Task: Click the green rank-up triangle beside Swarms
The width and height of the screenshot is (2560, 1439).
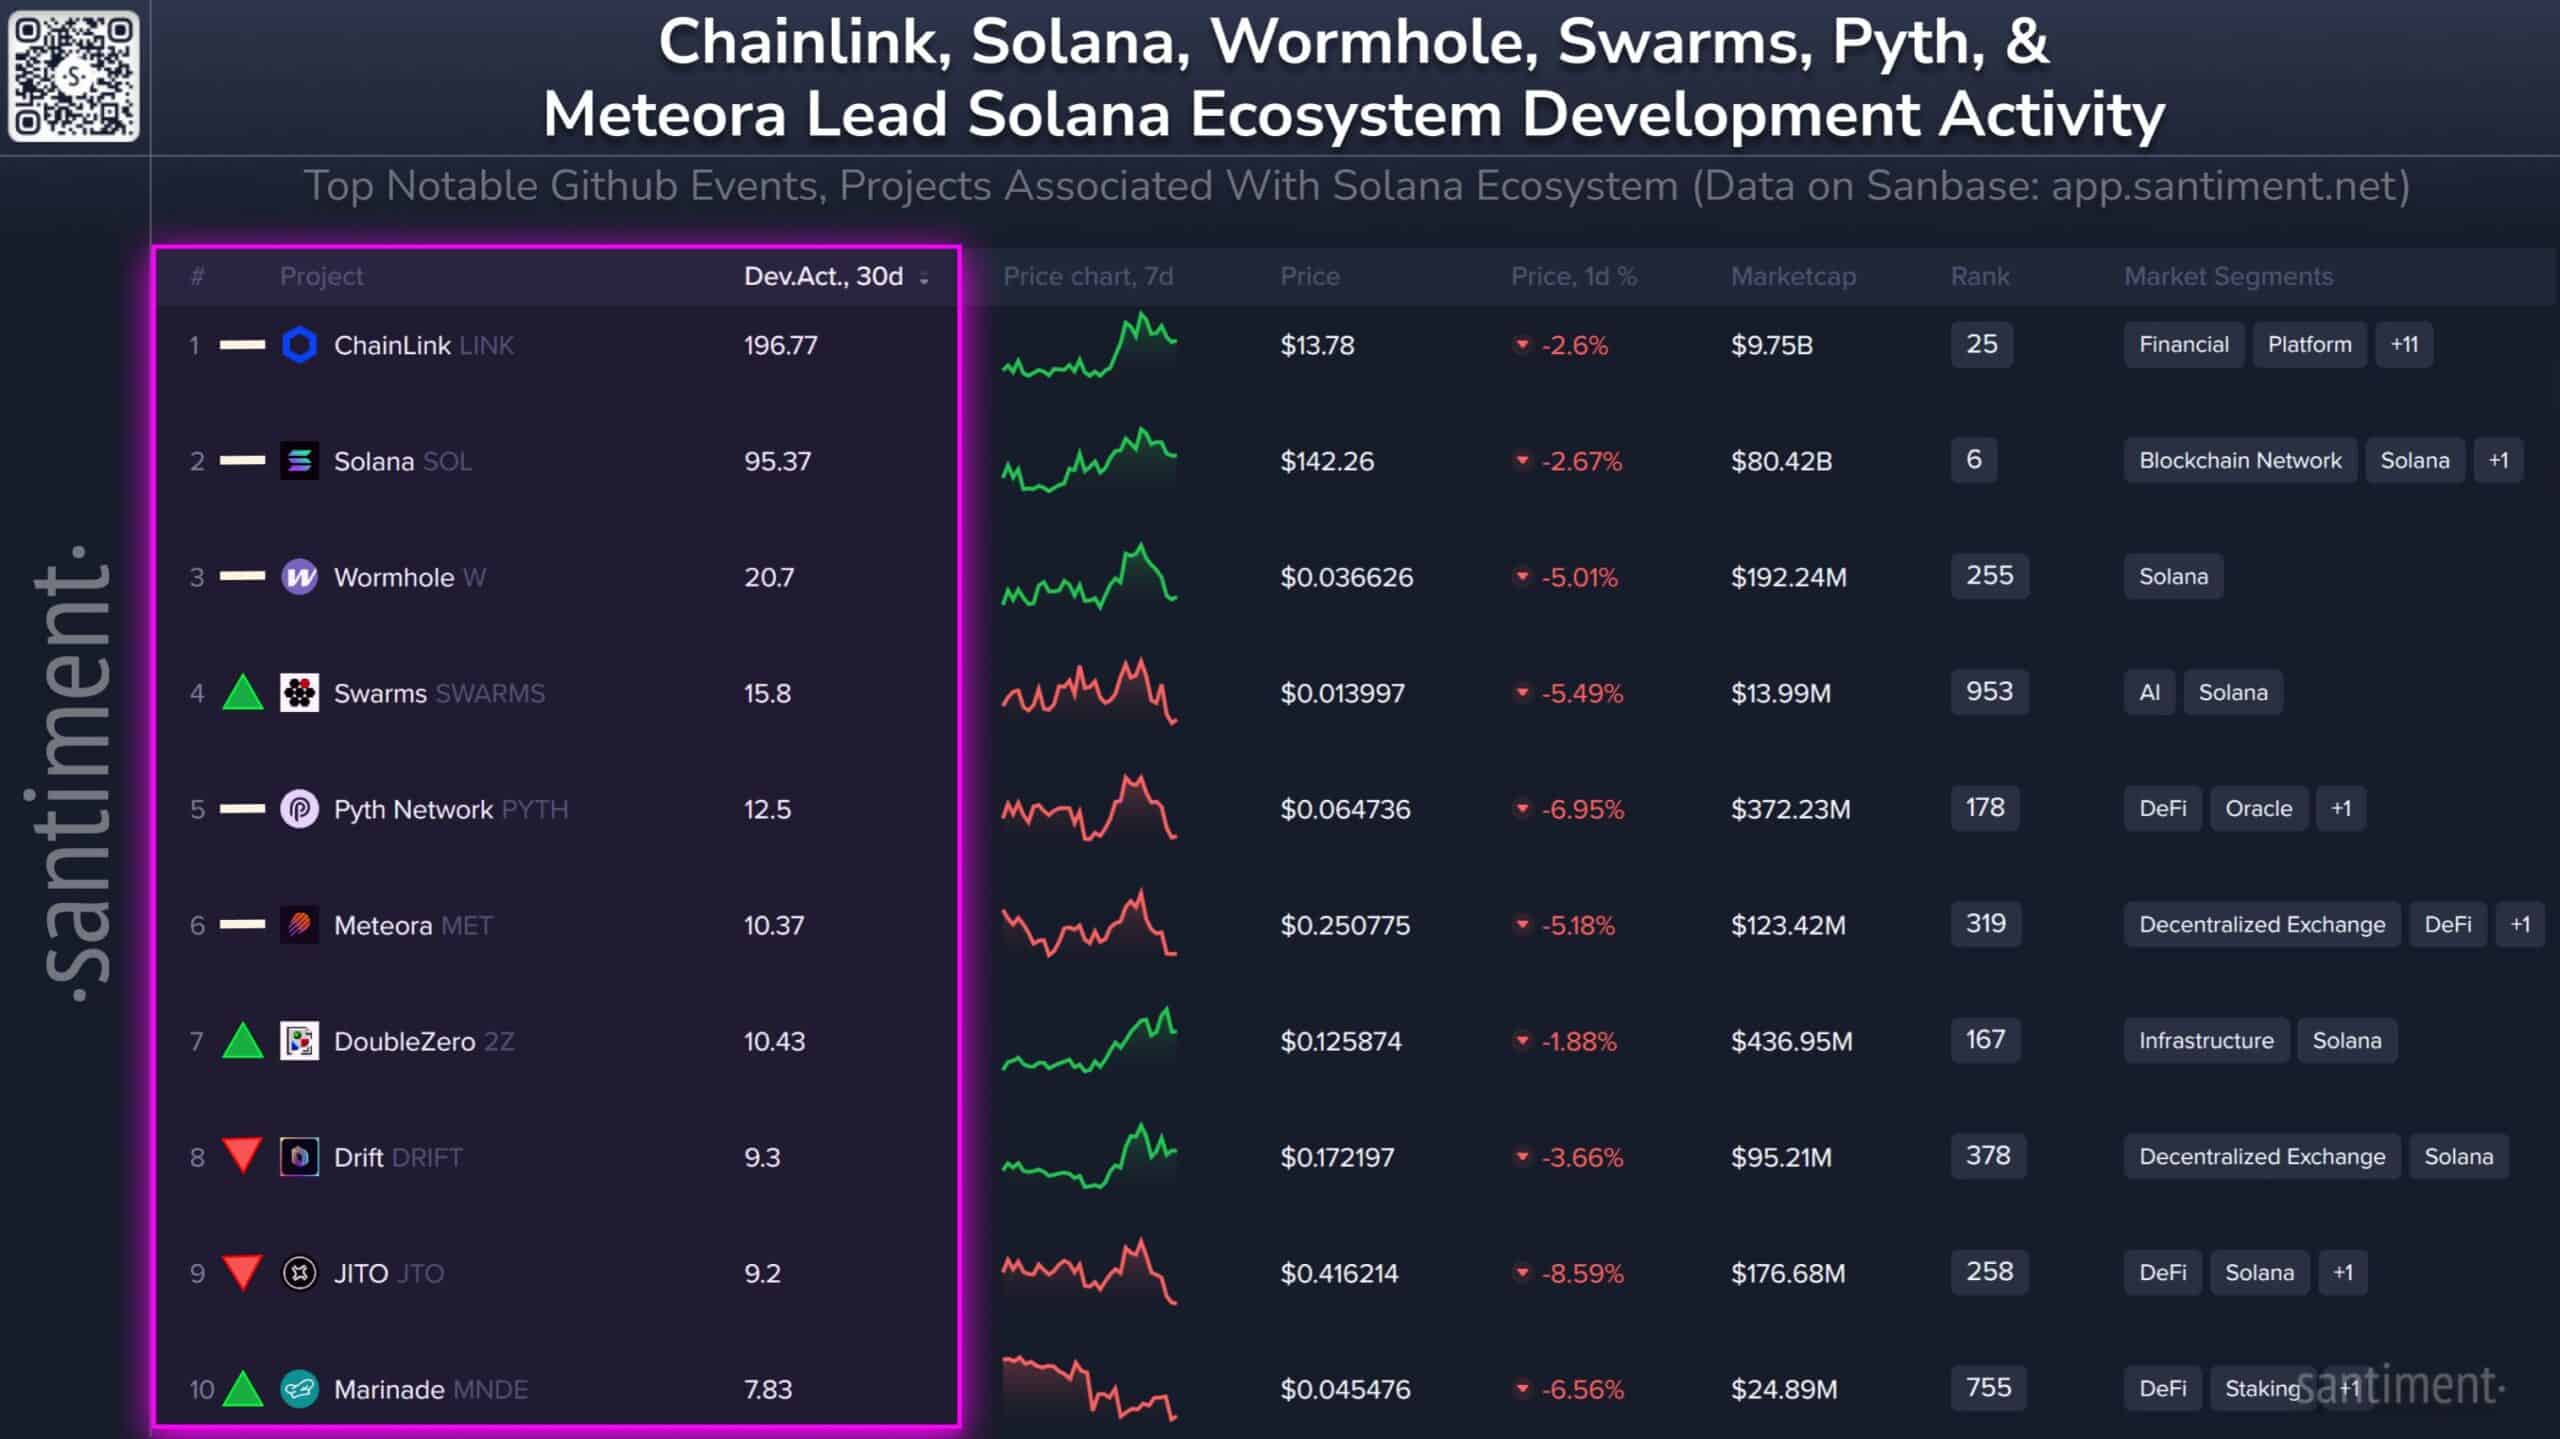Action: pyautogui.click(x=243, y=693)
